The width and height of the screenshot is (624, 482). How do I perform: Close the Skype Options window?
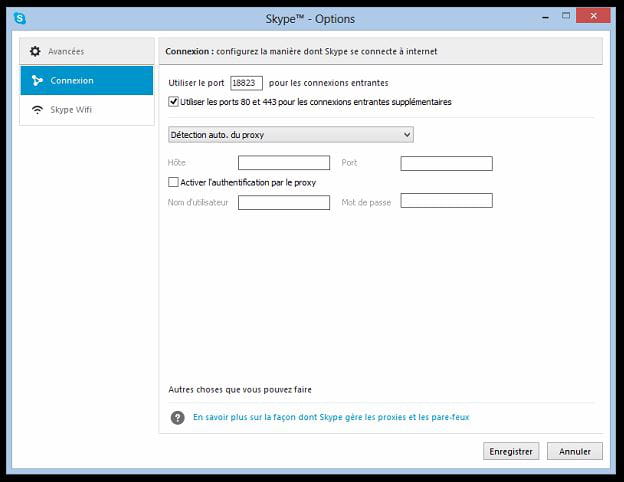pyautogui.click(x=593, y=16)
